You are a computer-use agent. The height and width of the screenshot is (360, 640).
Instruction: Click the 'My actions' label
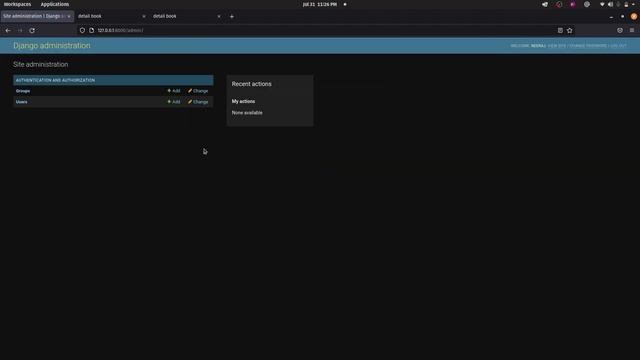243,101
